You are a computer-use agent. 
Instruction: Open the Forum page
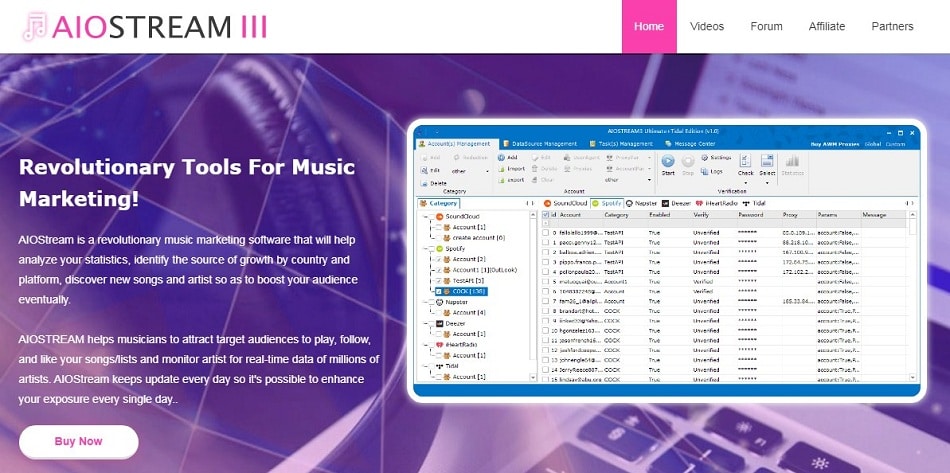[766, 27]
